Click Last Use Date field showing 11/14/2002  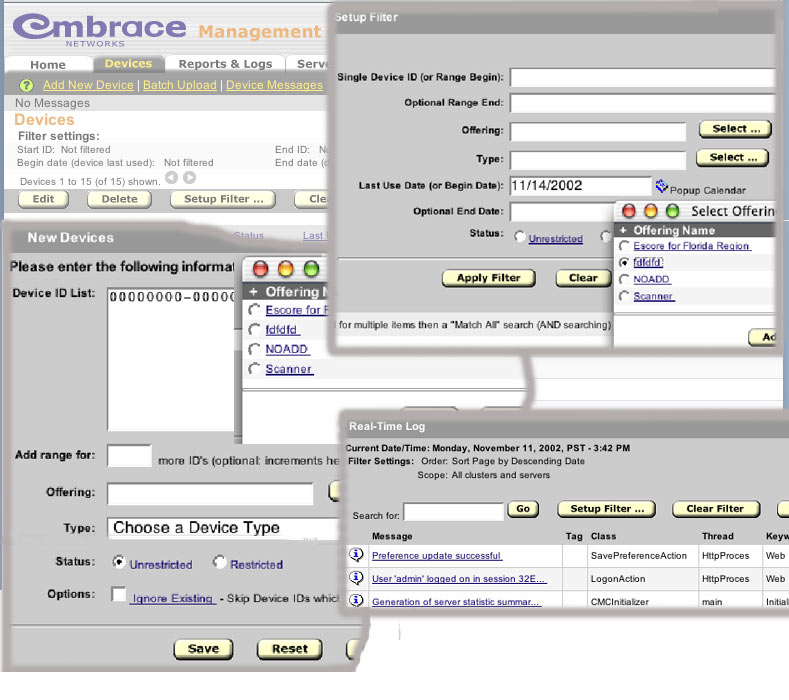tap(581, 186)
